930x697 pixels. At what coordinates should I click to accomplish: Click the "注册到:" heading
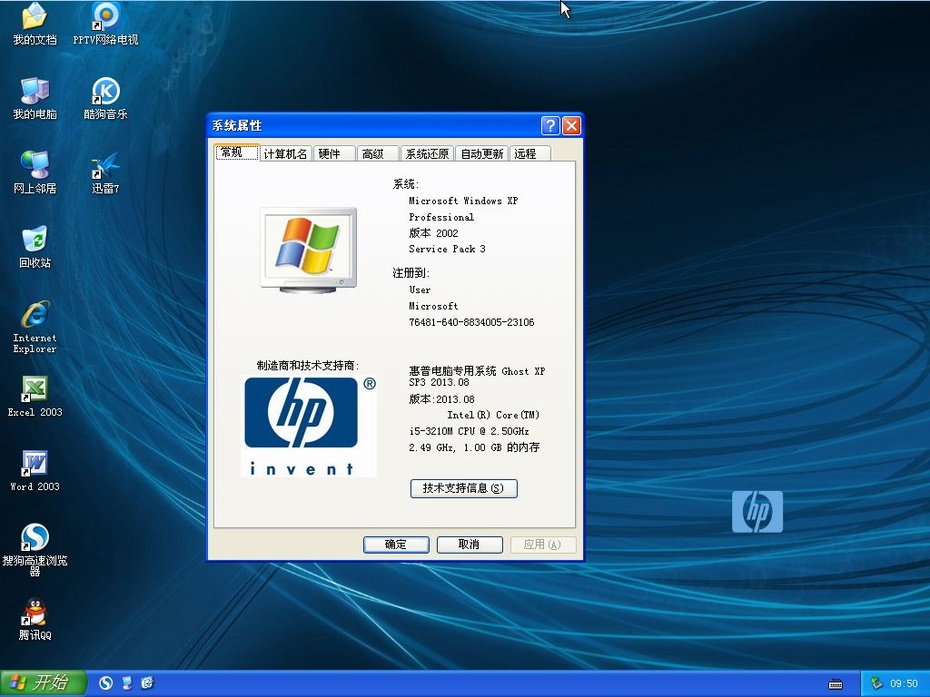point(411,273)
